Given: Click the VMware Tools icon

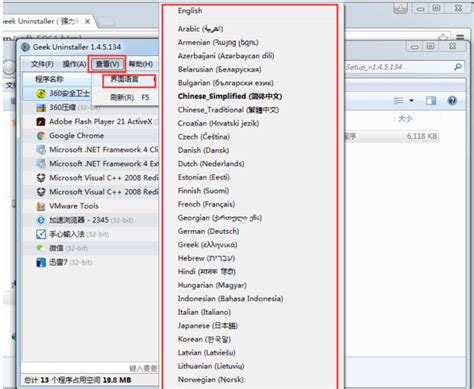Looking at the screenshot, I should (41, 206).
